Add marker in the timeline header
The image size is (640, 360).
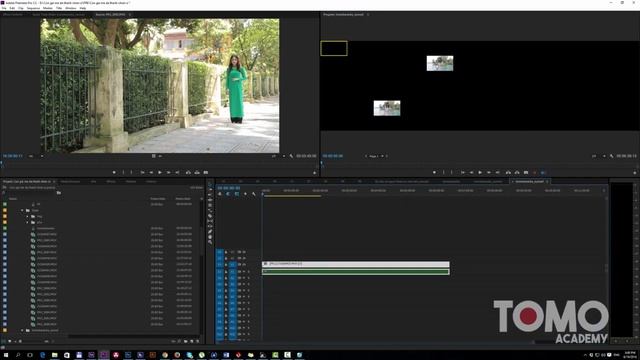[245, 194]
